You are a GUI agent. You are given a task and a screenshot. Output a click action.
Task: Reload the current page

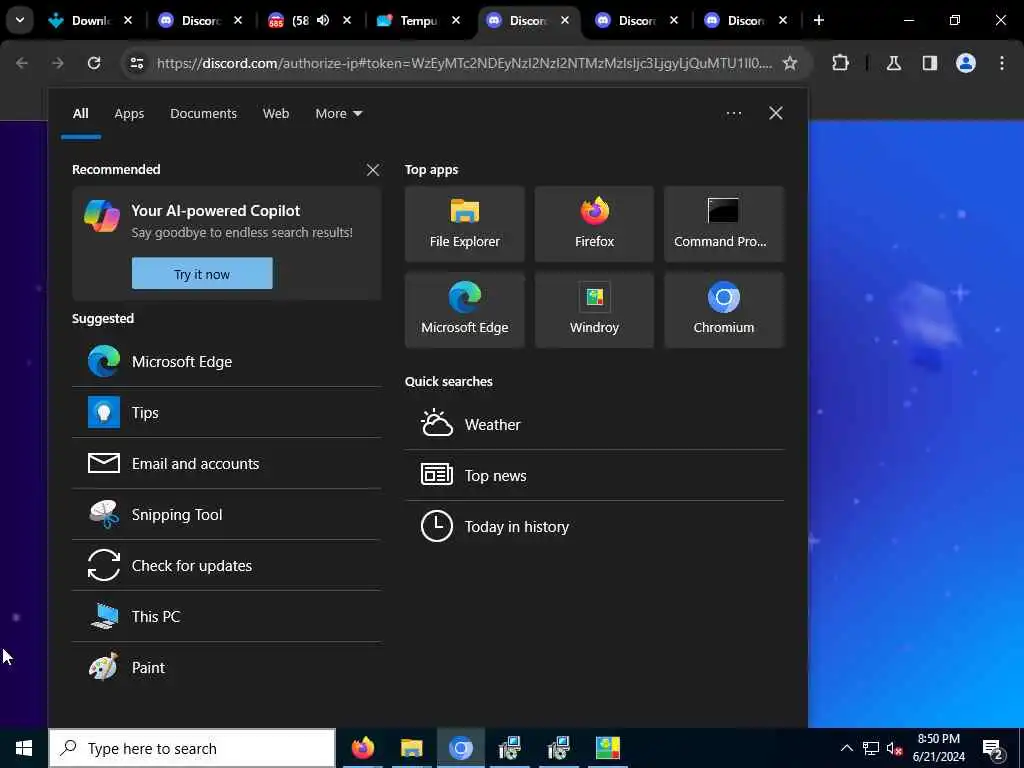coord(94,63)
